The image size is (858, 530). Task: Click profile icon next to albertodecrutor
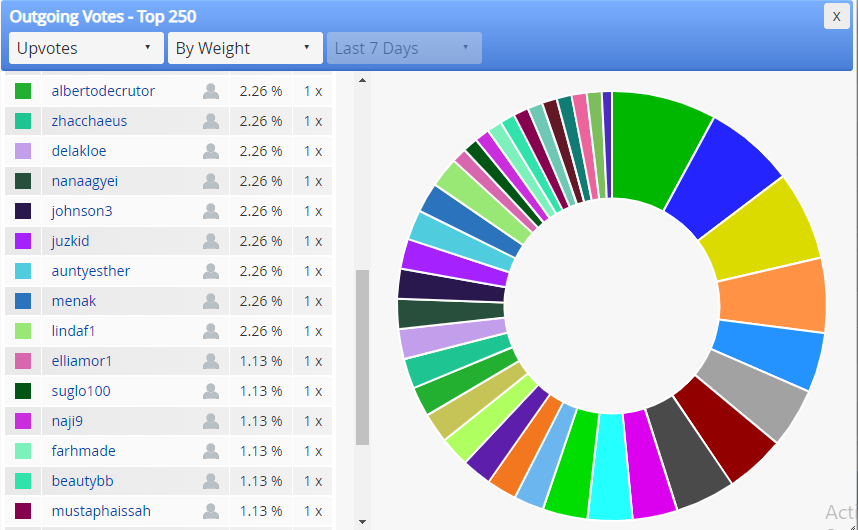[211, 91]
